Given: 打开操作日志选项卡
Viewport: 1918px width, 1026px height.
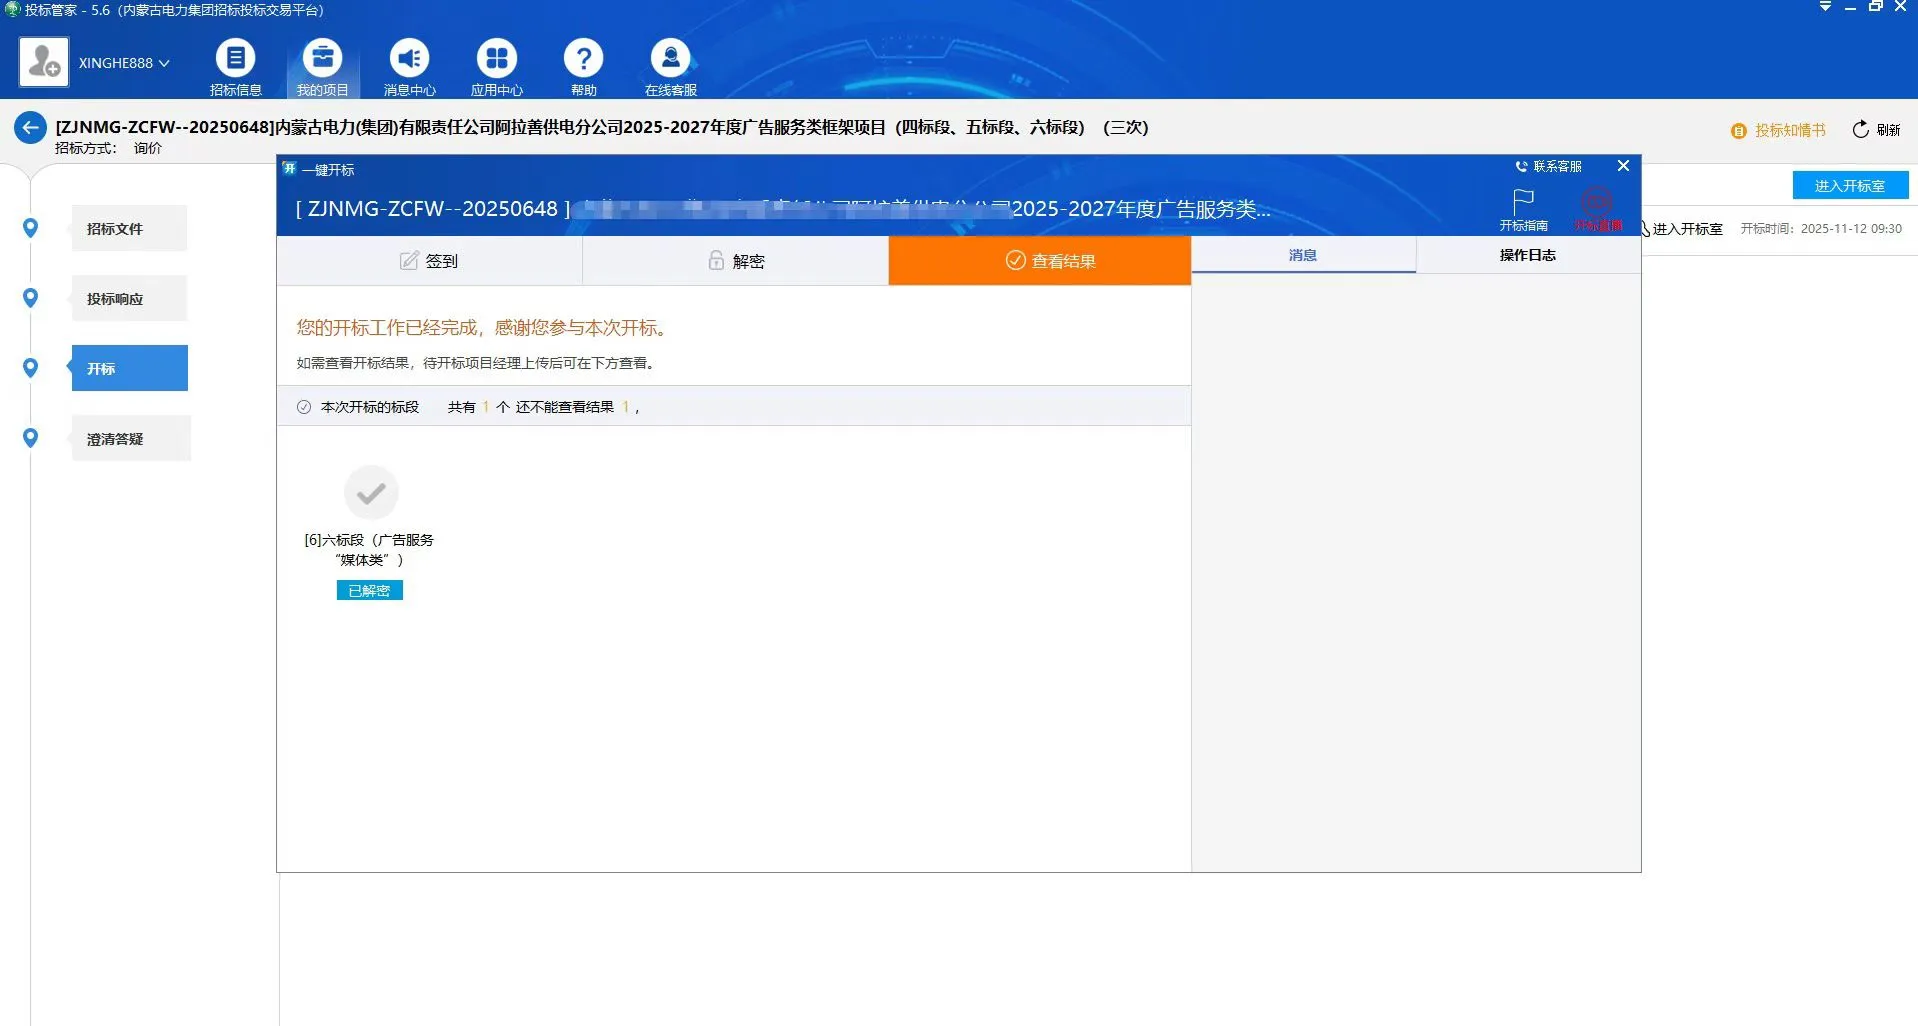Looking at the screenshot, I should pyautogui.click(x=1527, y=255).
